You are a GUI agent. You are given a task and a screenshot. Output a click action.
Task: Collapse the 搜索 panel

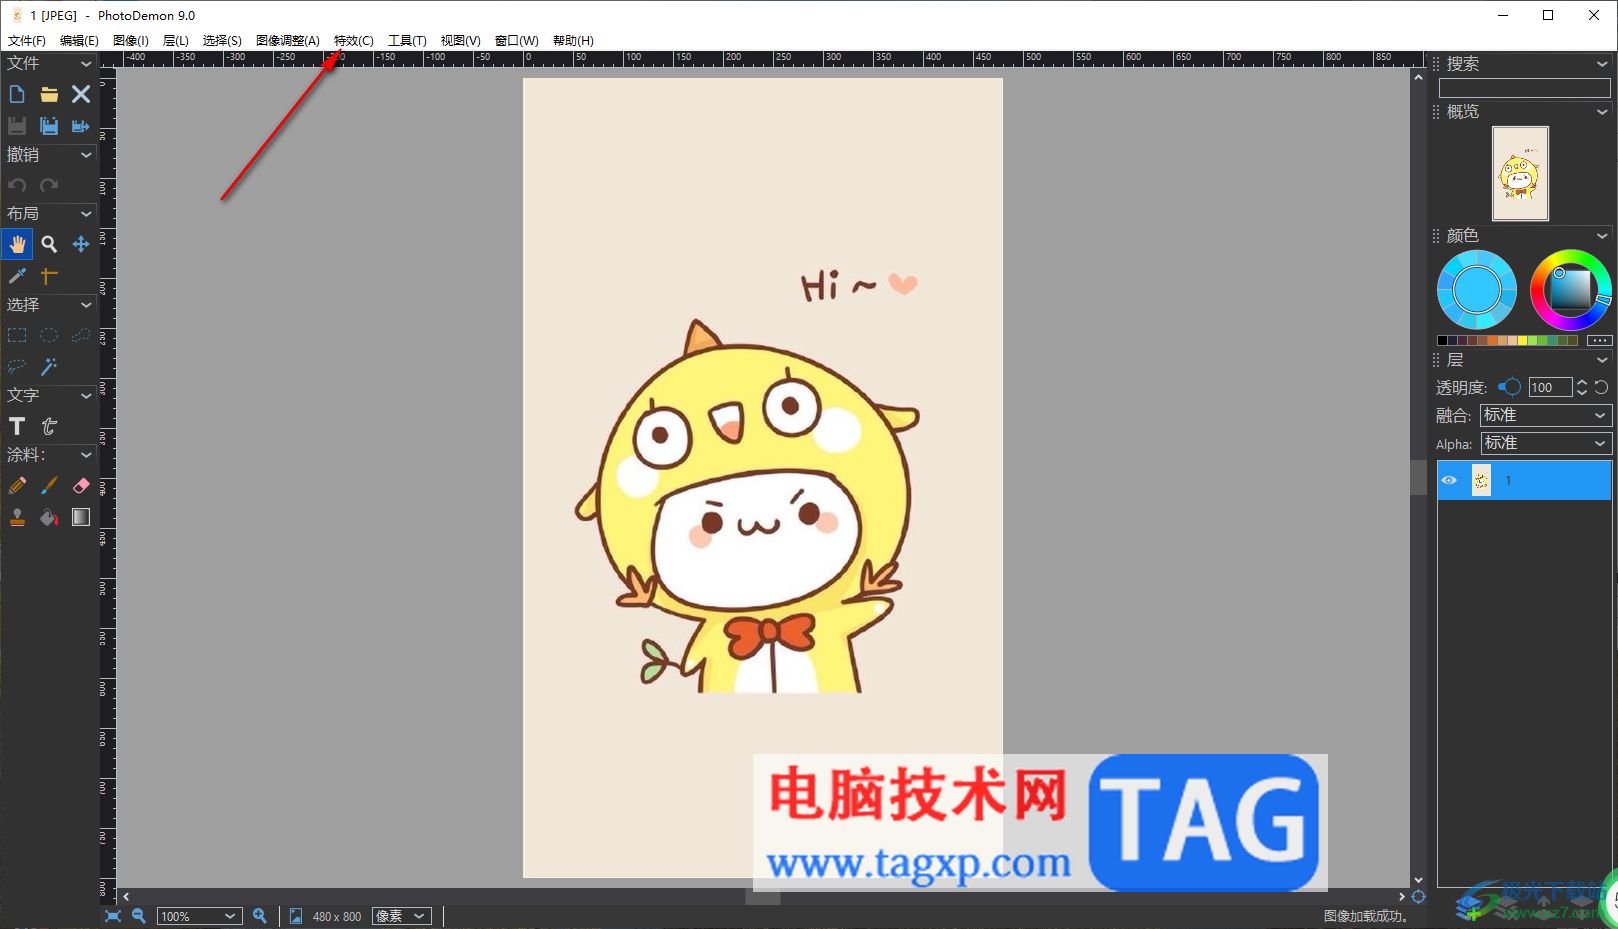pyautogui.click(x=1602, y=64)
